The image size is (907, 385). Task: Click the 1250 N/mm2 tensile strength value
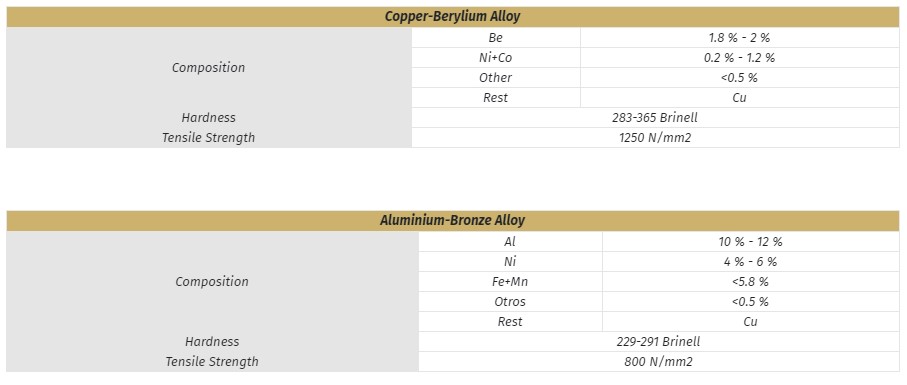(655, 138)
